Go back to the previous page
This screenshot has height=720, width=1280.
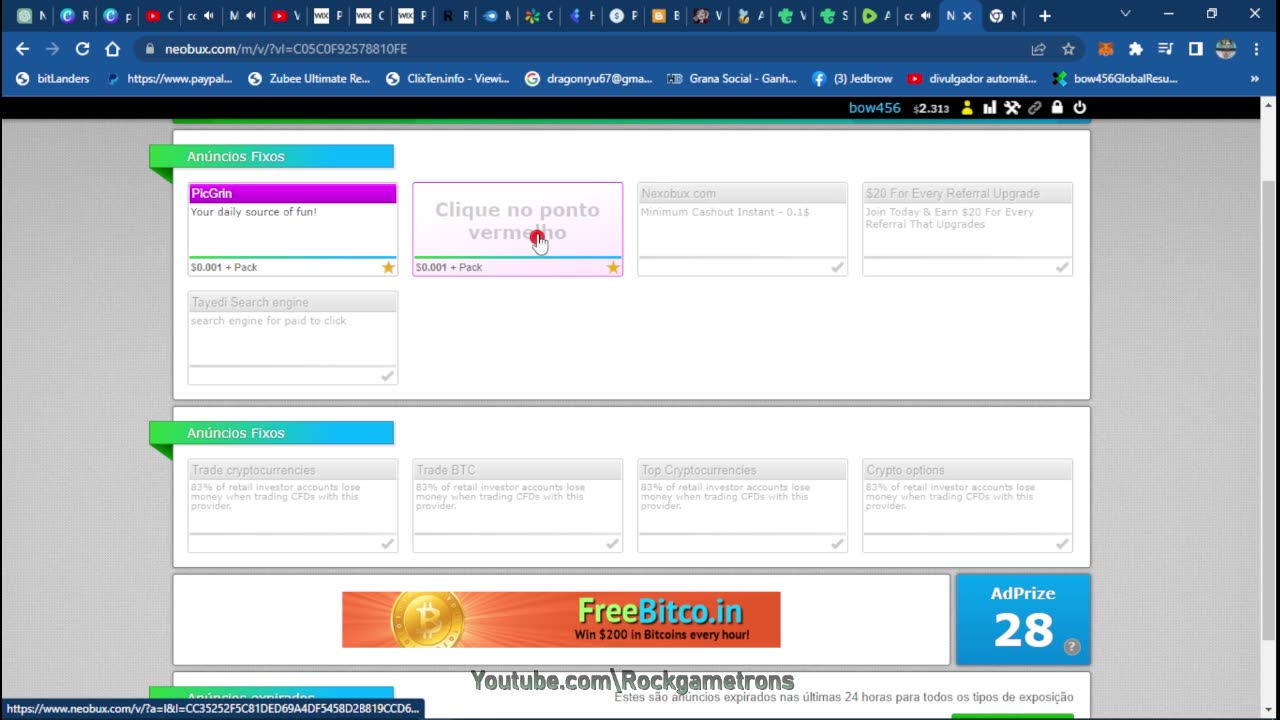coord(23,48)
